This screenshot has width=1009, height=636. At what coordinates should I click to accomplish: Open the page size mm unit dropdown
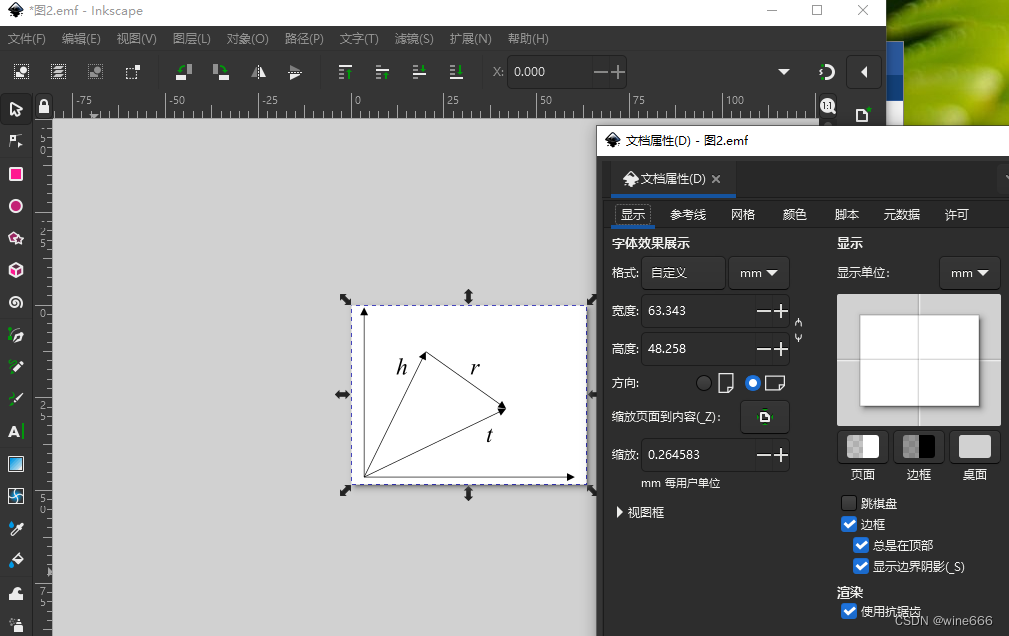click(x=759, y=273)
